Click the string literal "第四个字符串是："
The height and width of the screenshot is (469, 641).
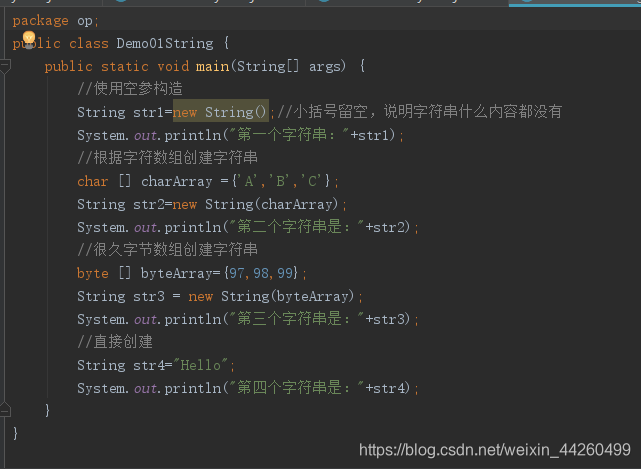pos(296,388)
